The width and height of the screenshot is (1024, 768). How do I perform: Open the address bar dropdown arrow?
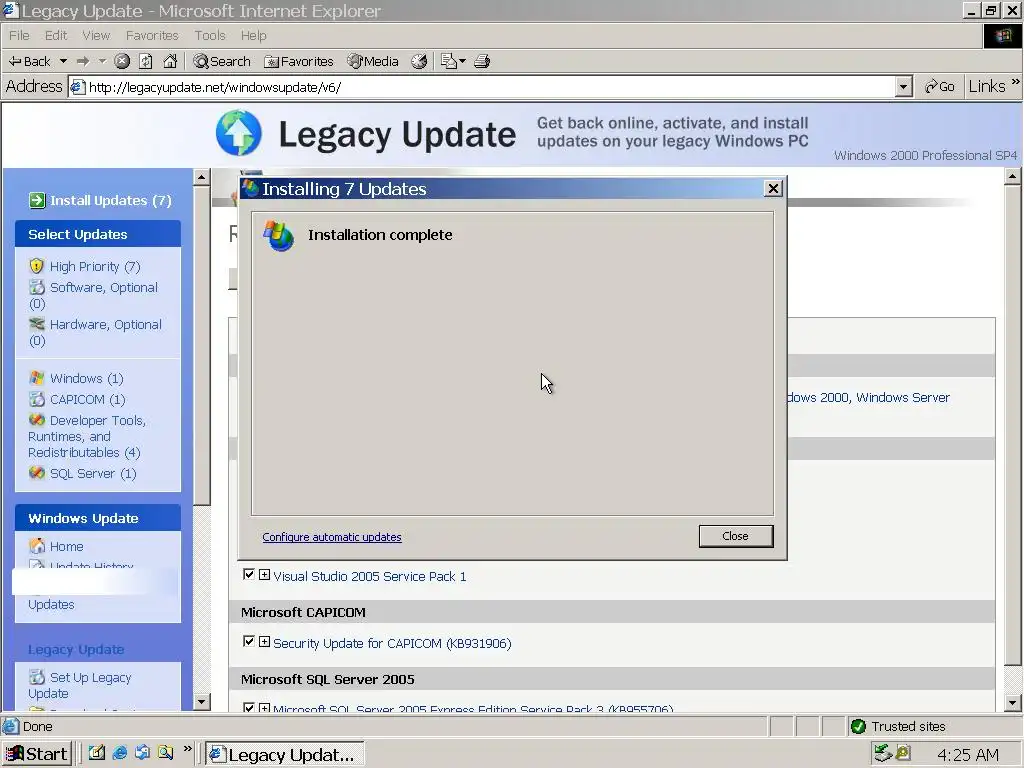(903, 86)
